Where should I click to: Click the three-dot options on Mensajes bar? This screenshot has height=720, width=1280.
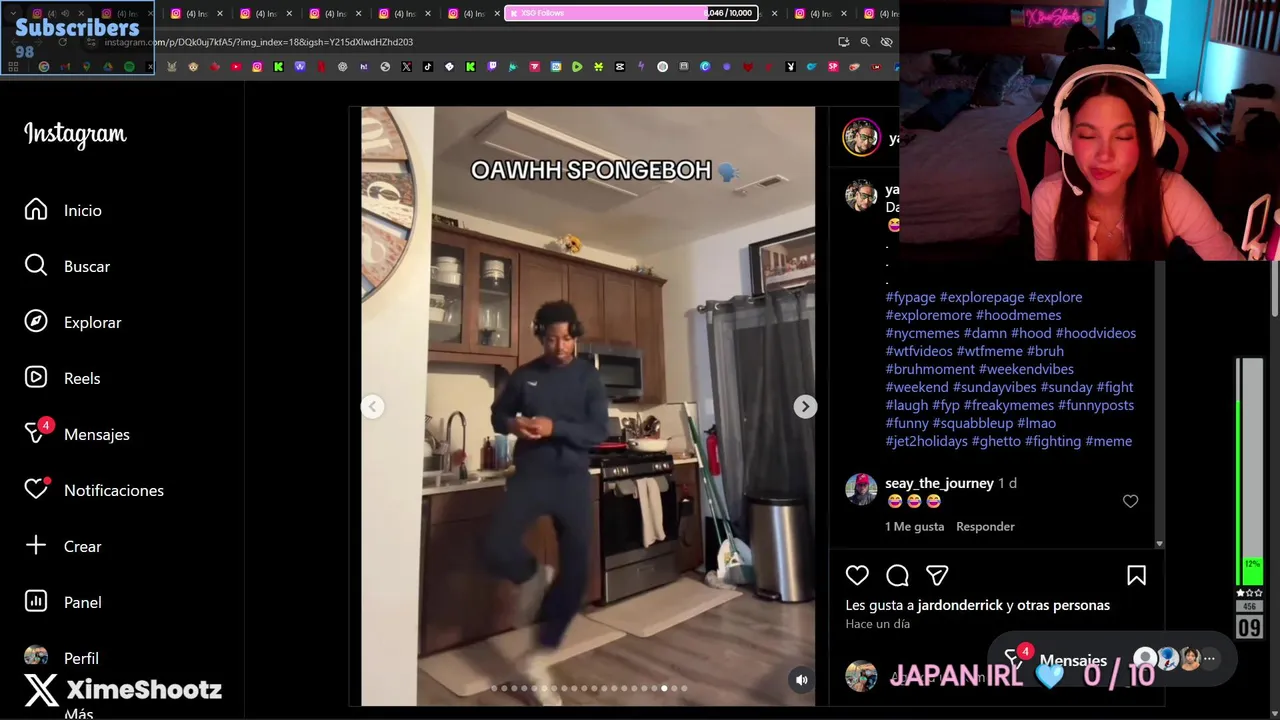(x=1209, y=659)
